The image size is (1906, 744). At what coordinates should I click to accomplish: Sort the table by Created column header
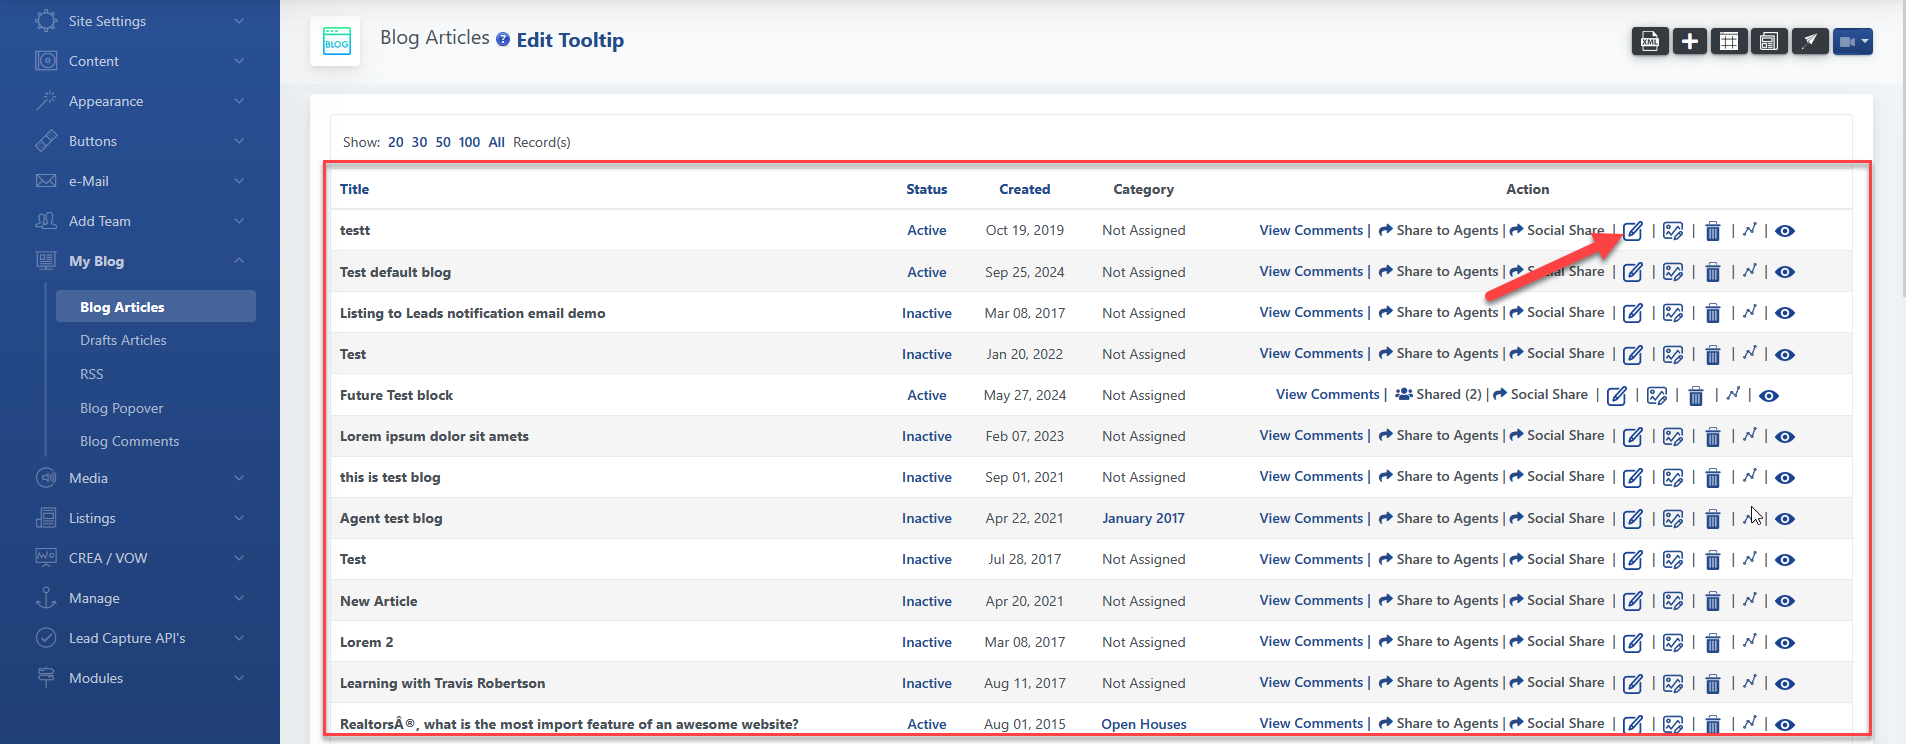[1024, 189]
